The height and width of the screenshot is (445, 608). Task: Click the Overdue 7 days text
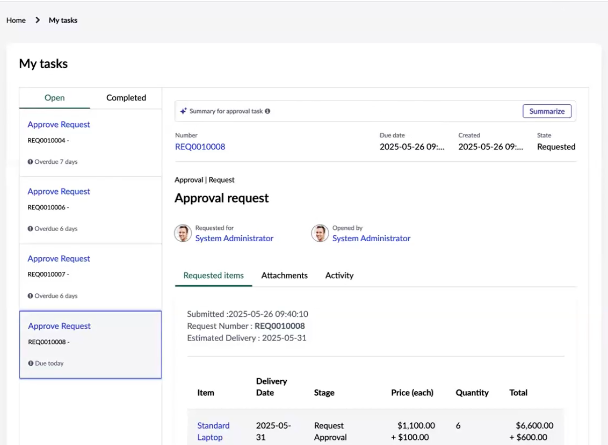pos(56,162)
